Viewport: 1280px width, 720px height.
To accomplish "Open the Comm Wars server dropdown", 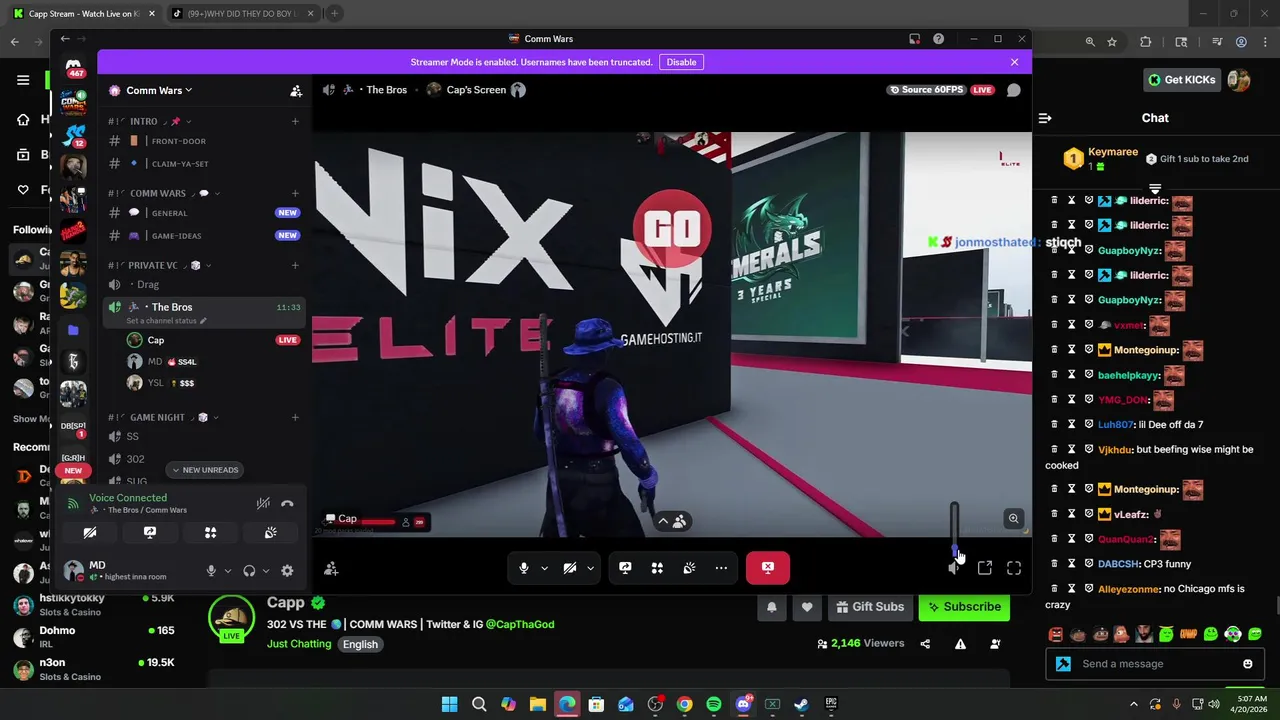I will 158,90.
